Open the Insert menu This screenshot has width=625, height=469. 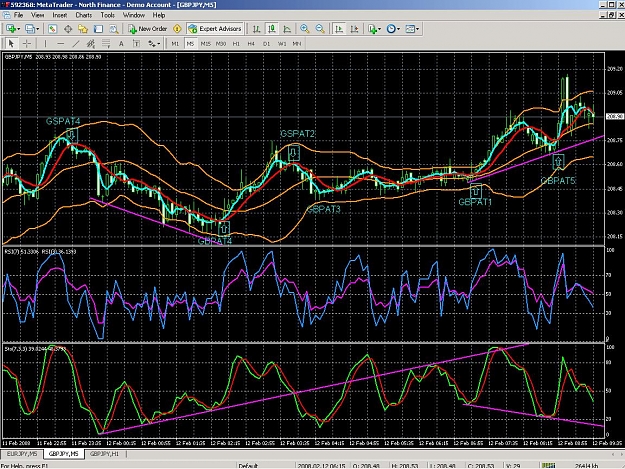(x=60, y=15)
